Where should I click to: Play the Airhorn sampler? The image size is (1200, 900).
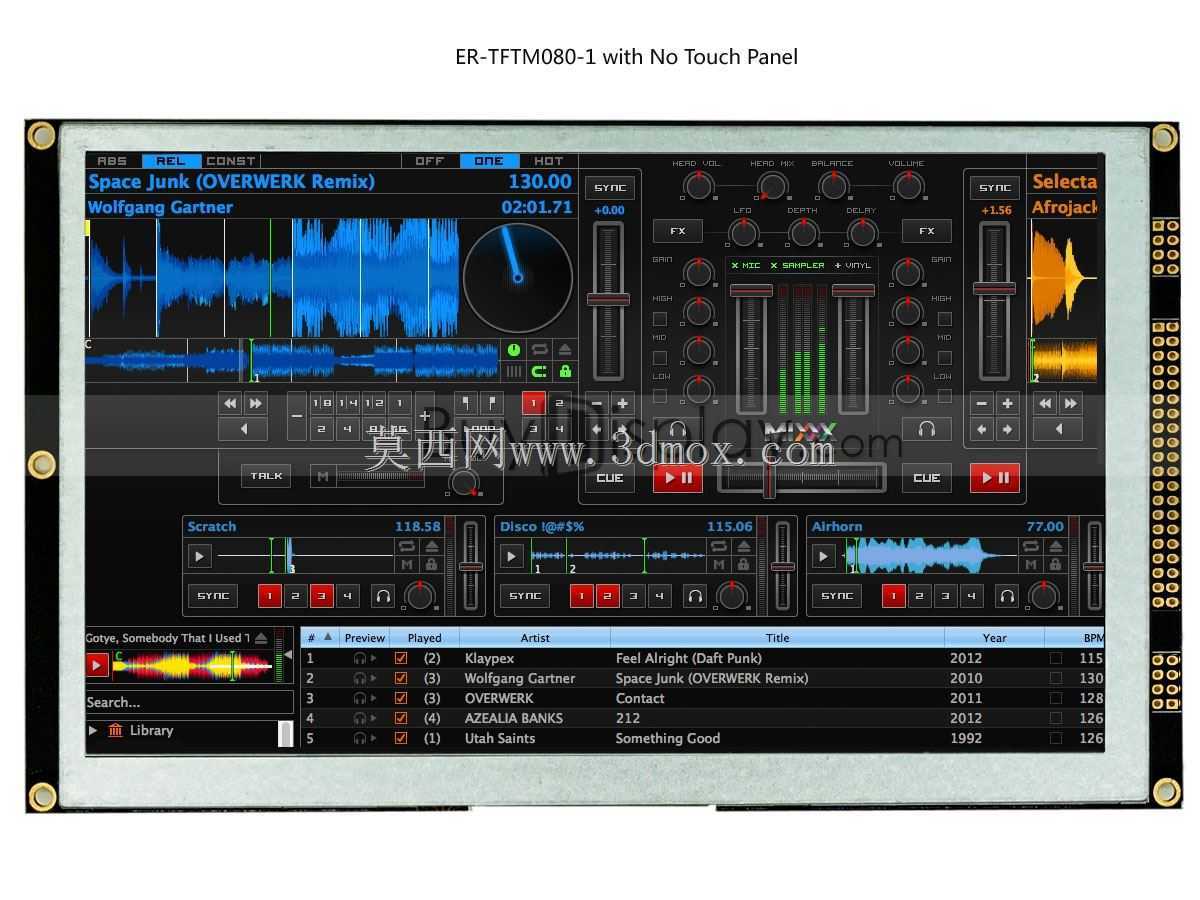click(x=824, y=556)
